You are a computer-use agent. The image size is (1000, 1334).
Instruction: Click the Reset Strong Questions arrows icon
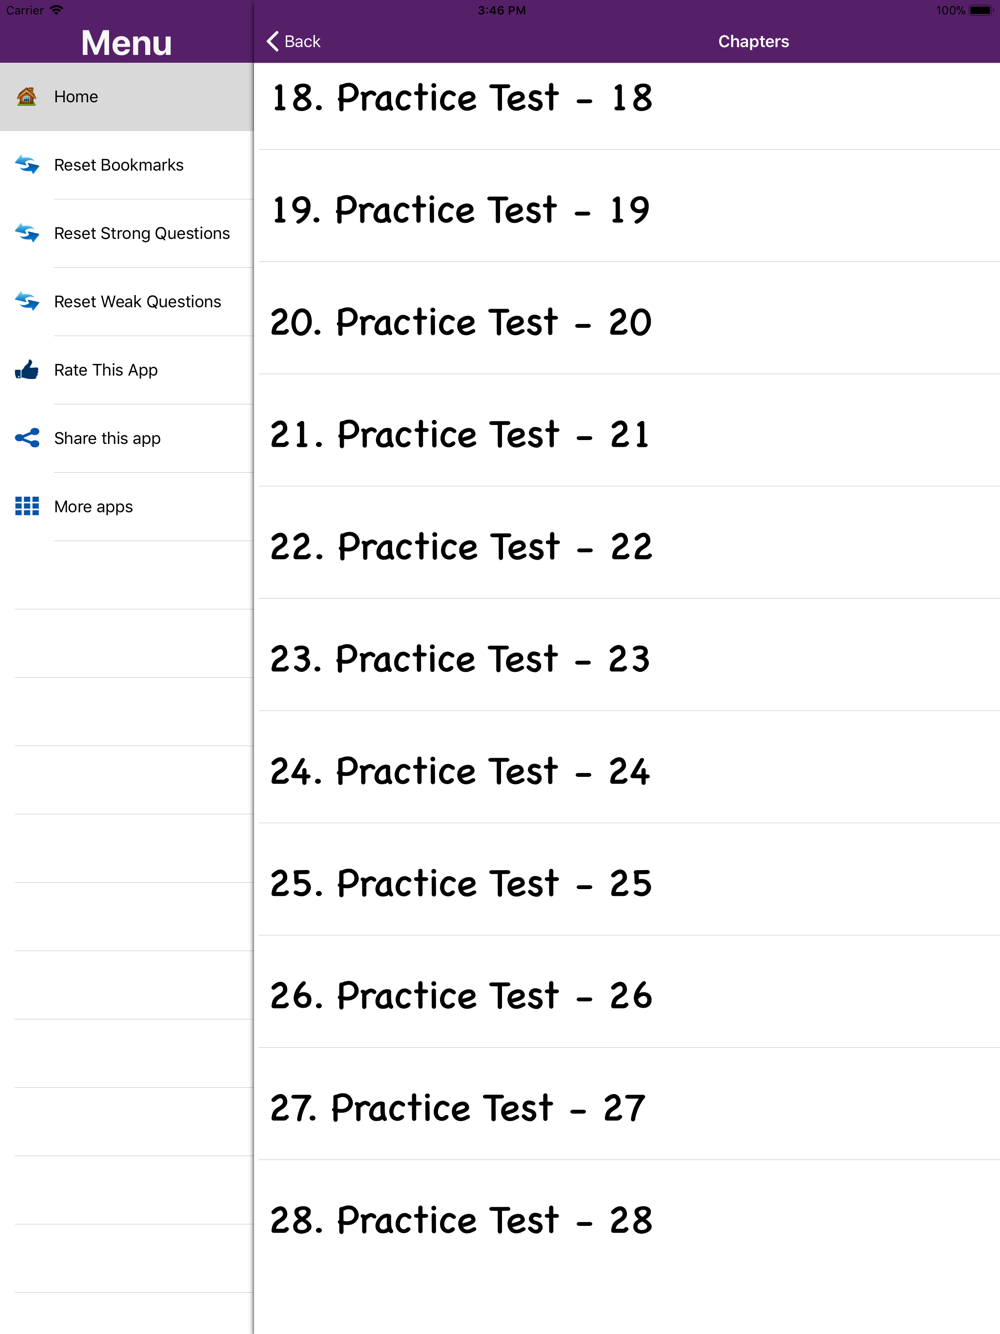[27, 233]
